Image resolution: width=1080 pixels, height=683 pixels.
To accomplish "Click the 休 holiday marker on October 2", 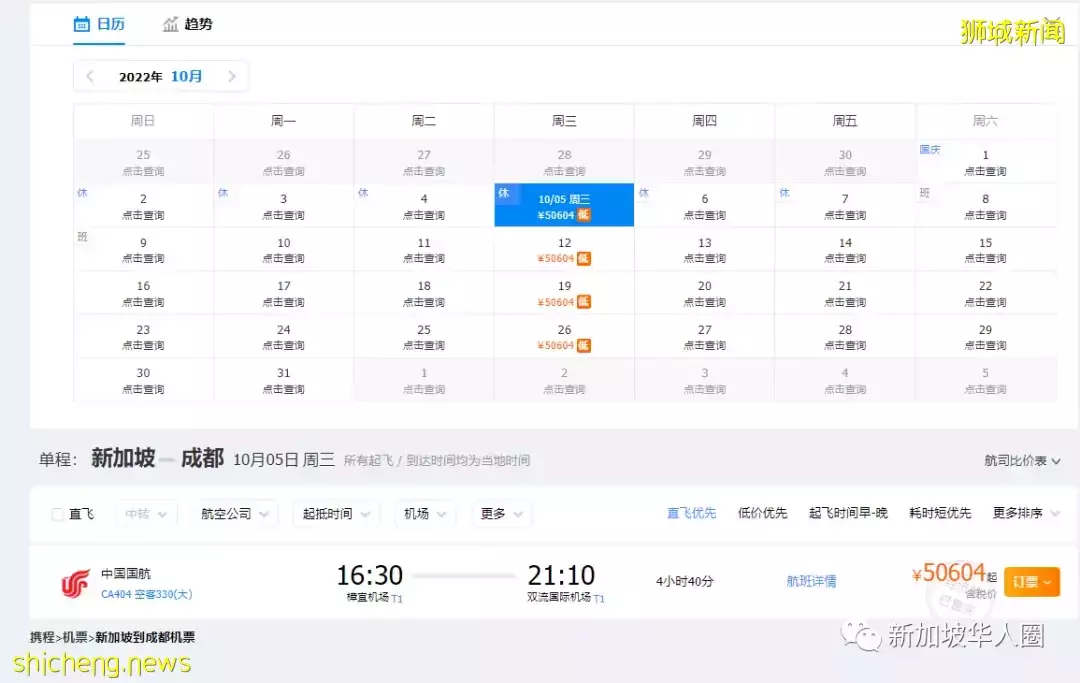I will [x=82, y=191].
